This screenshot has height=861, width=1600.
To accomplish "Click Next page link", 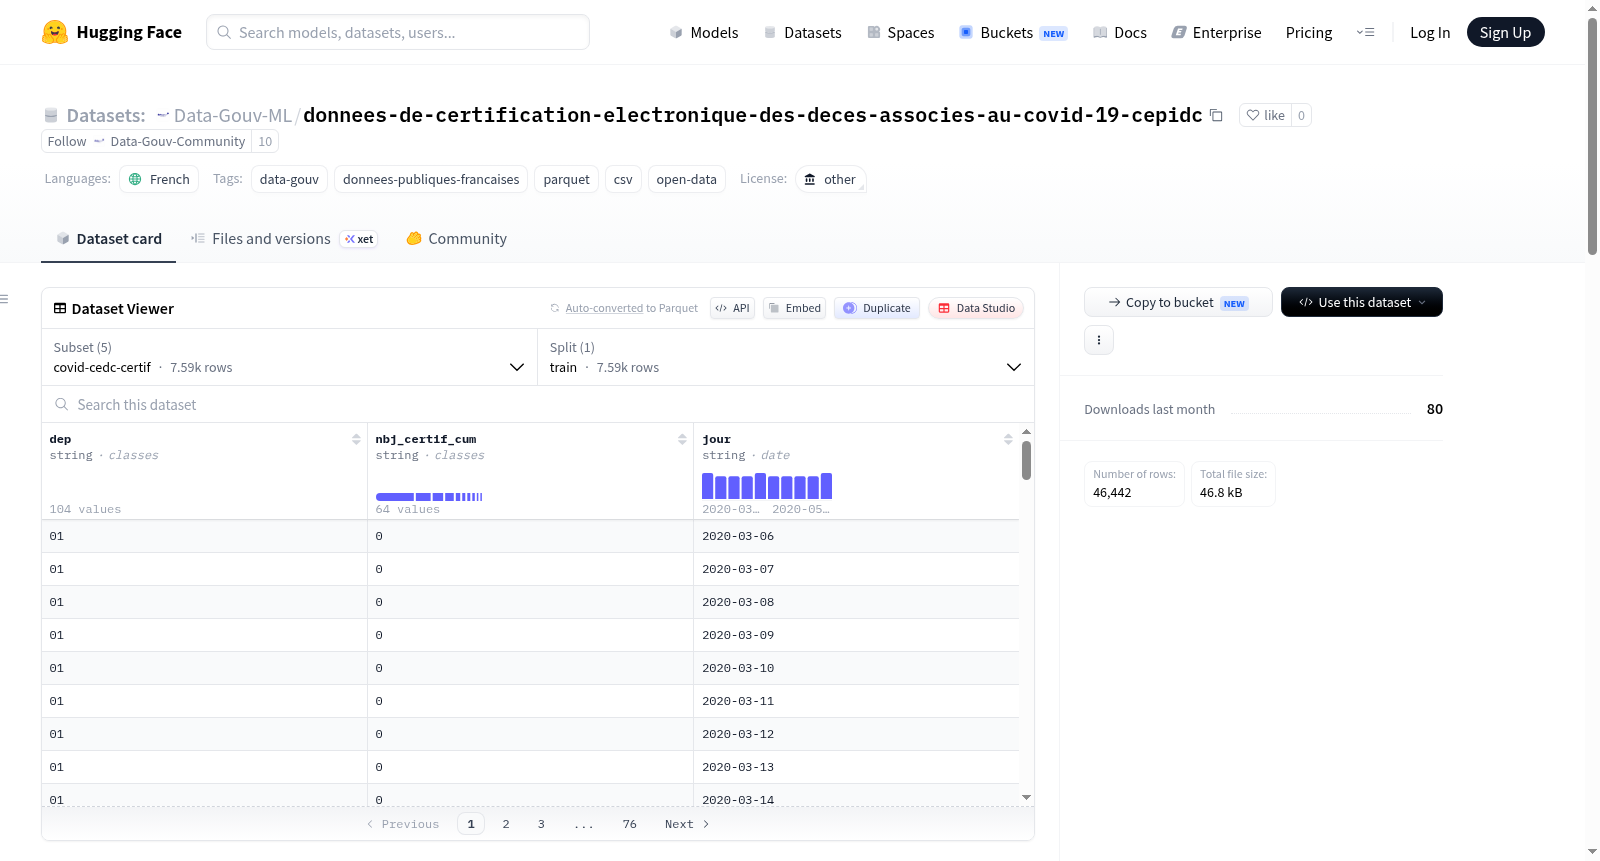I will click(x=687, y=824).
